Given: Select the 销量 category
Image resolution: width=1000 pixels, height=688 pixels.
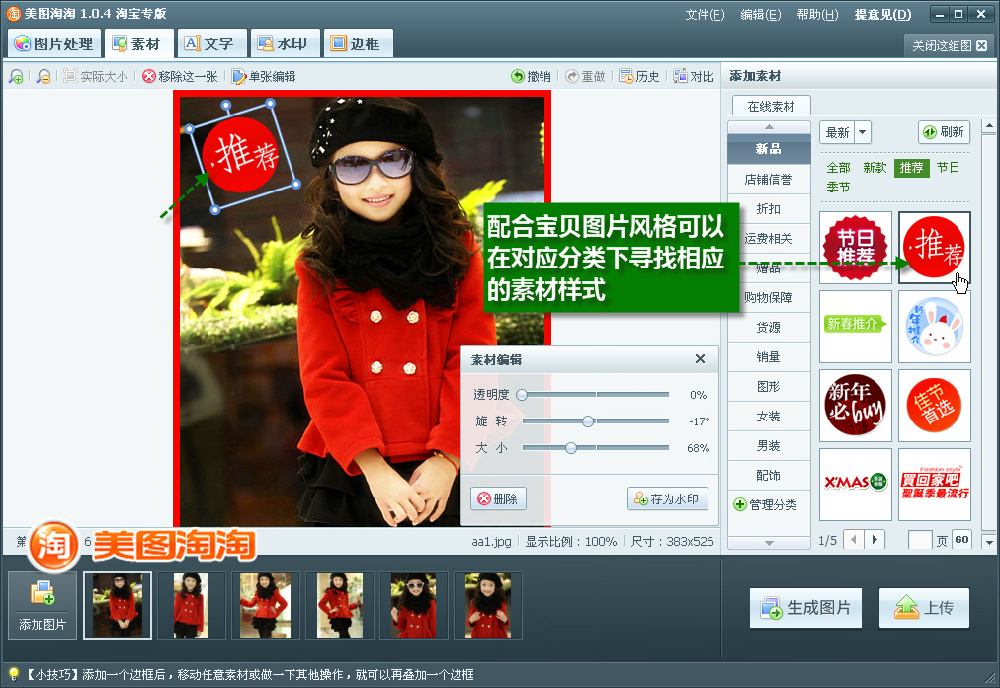Looking at the screenshot, I should click(x=768, y=357).
